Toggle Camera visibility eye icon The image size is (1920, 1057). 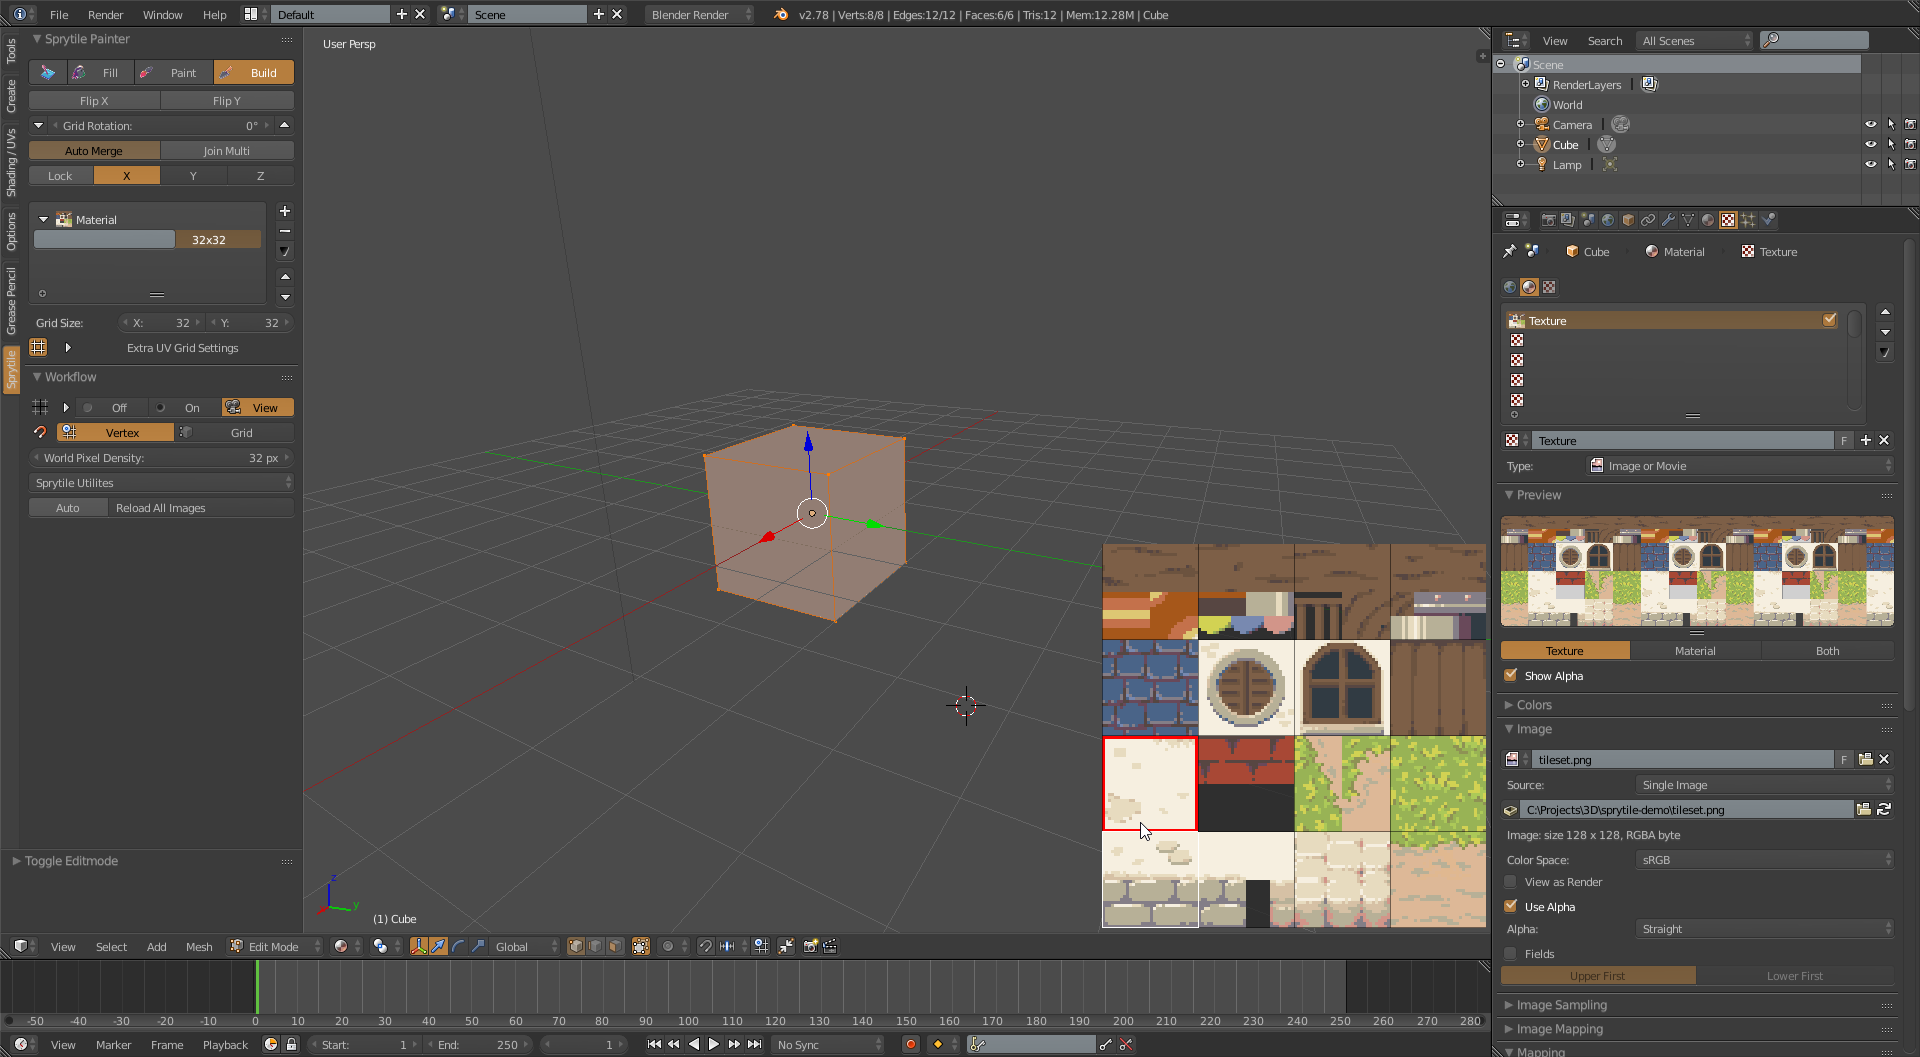[1871, 124]
